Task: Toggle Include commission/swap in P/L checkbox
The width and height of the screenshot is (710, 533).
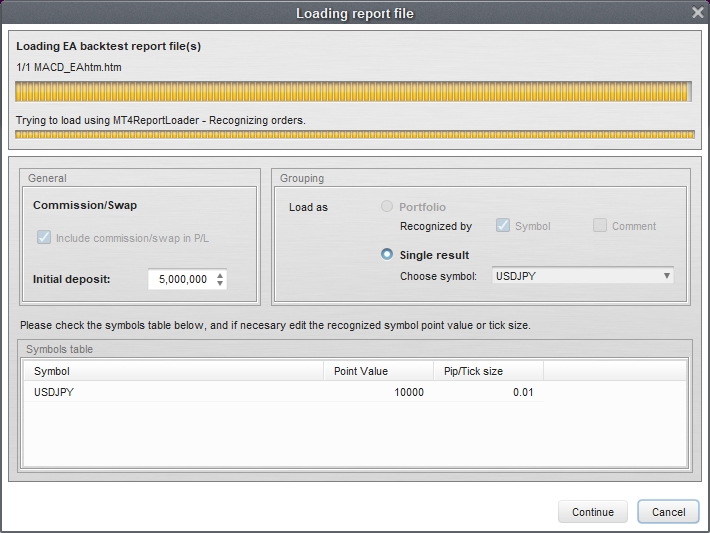Action: pos(44,239)
